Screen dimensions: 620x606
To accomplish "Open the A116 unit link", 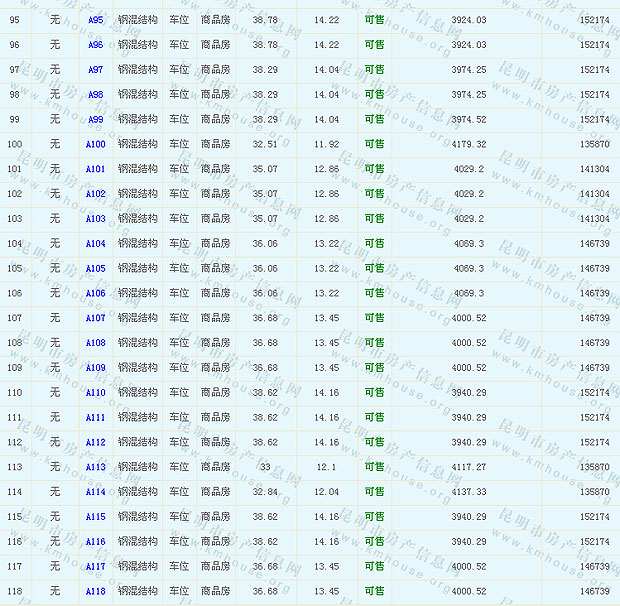I will 95,542.
